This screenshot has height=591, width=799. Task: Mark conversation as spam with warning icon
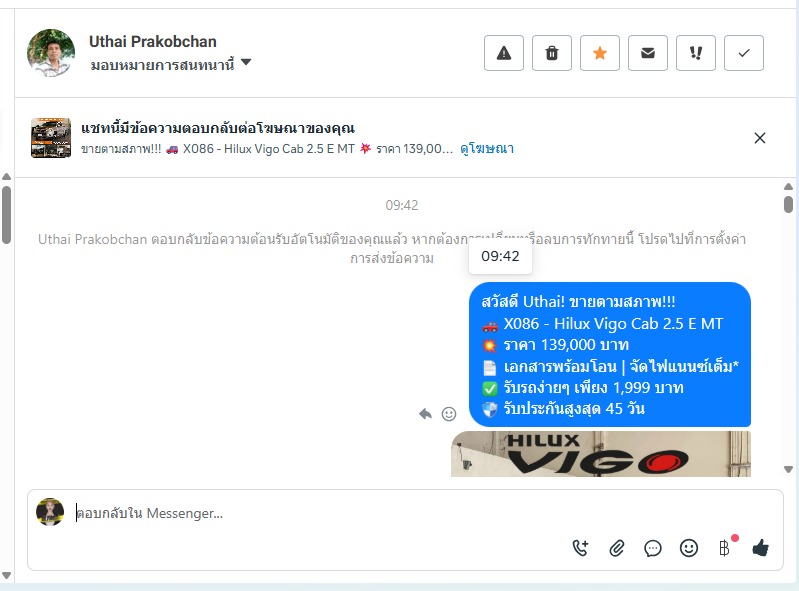click(503, 53)
